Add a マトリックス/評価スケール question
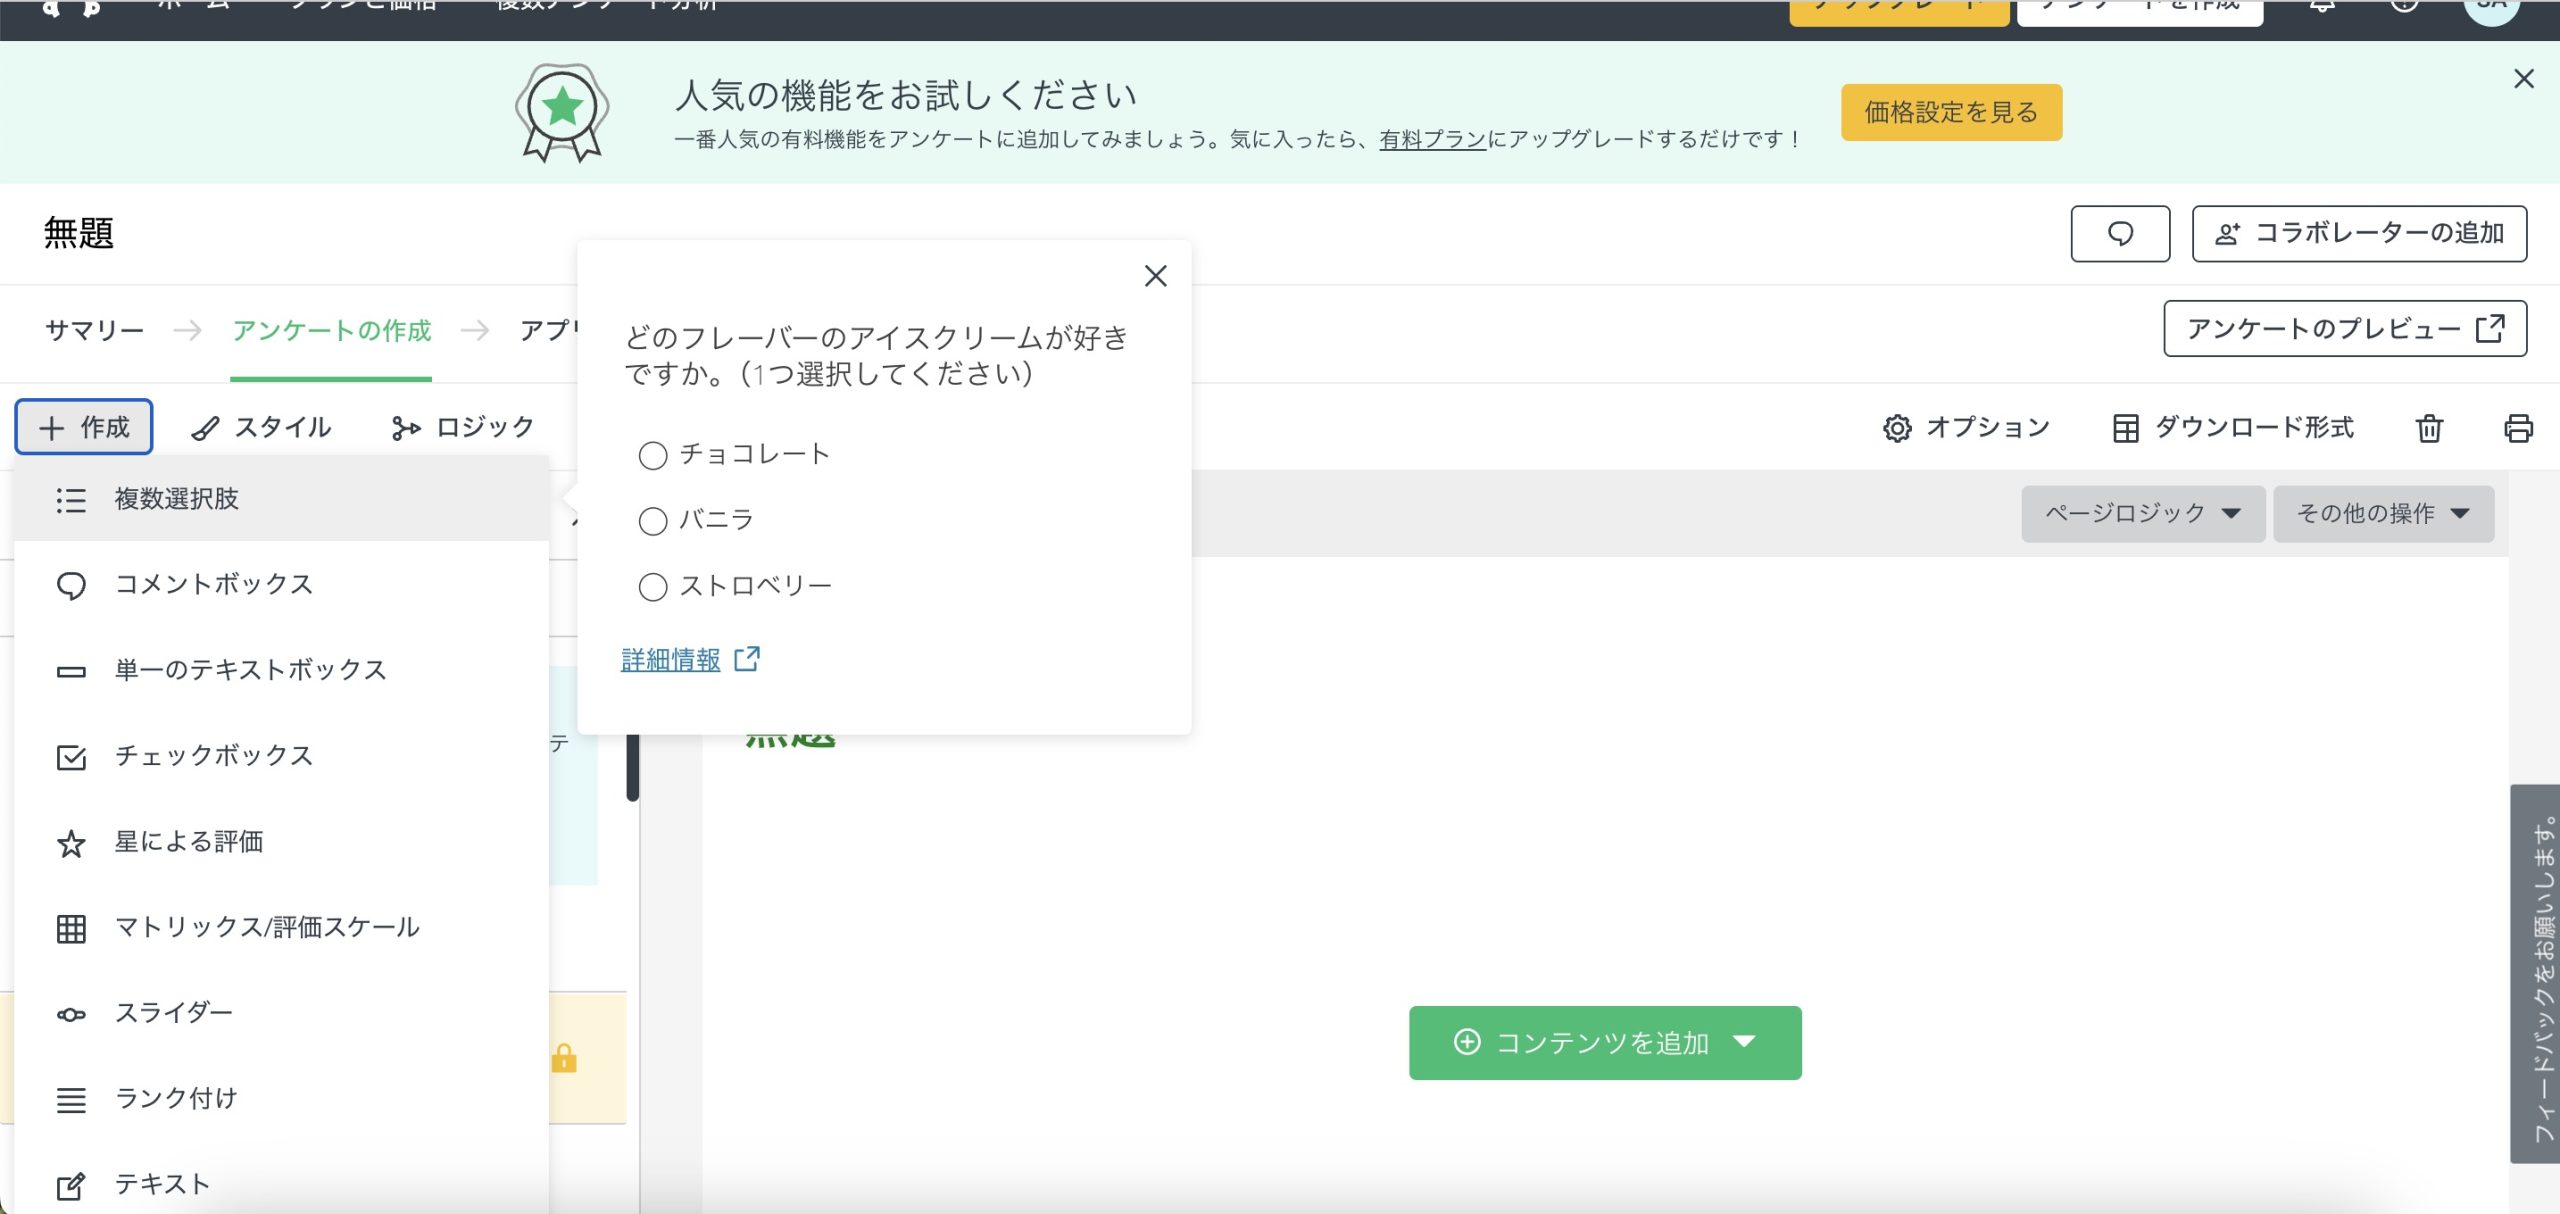 click(266, 927)
